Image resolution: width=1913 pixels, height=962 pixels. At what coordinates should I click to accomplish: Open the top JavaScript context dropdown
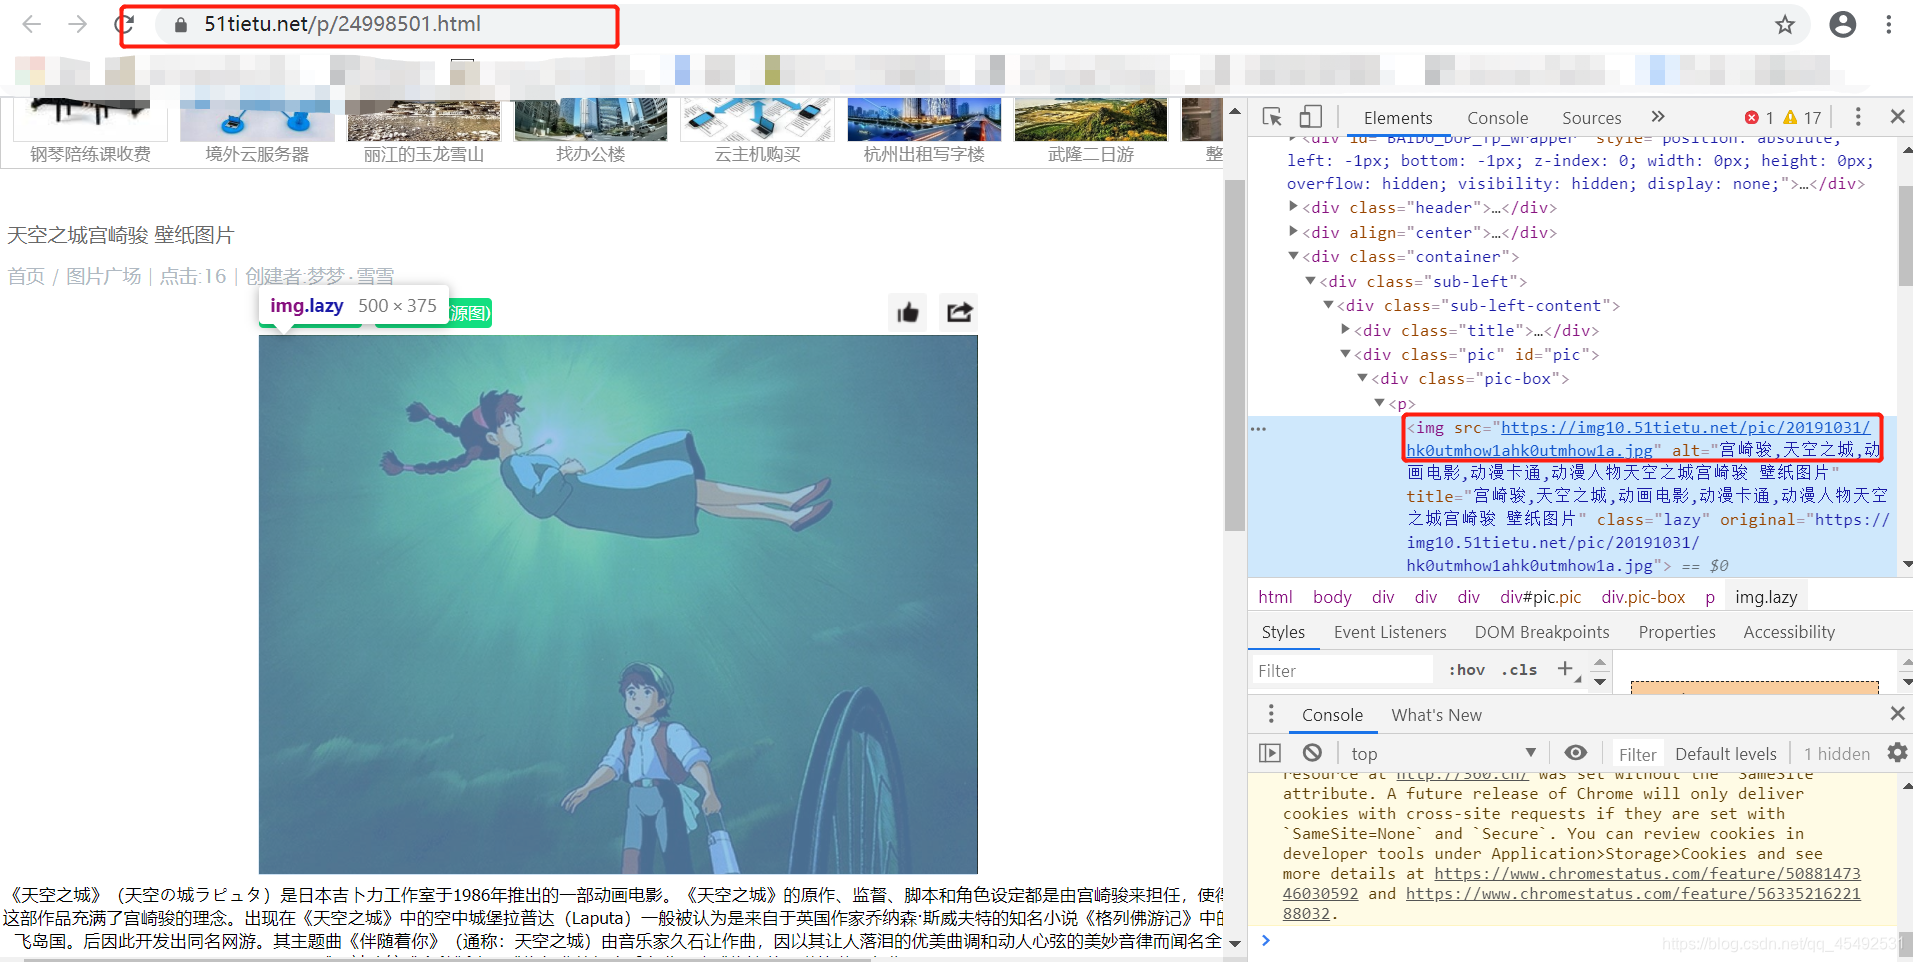click(x=1443, y=754)
